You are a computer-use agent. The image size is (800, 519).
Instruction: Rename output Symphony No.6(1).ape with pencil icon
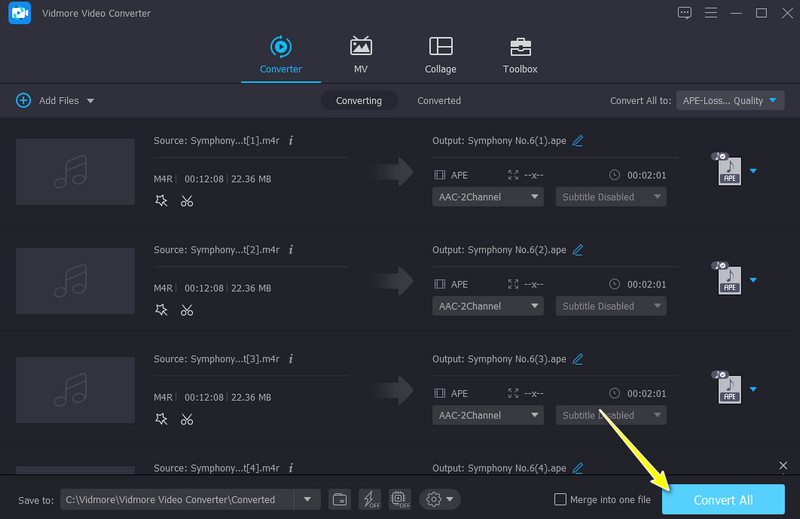click(578, 141)
